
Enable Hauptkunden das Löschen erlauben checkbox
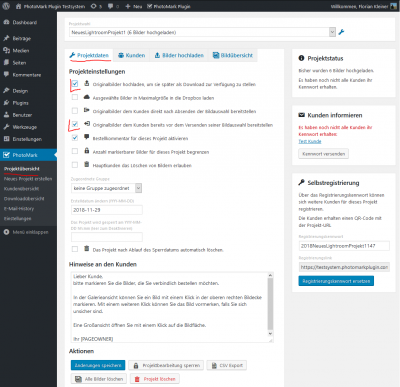(75, 165)
